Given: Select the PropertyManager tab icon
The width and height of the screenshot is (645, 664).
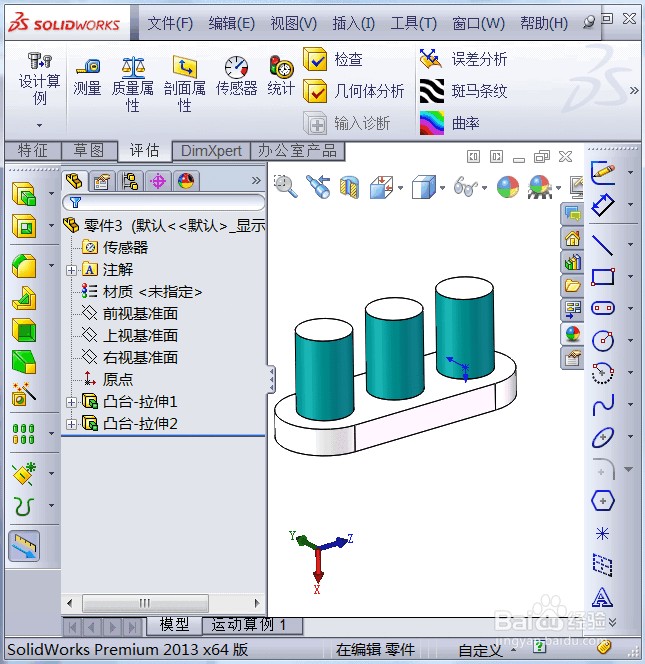Looking at the screenshot, I should pos(102,181).
